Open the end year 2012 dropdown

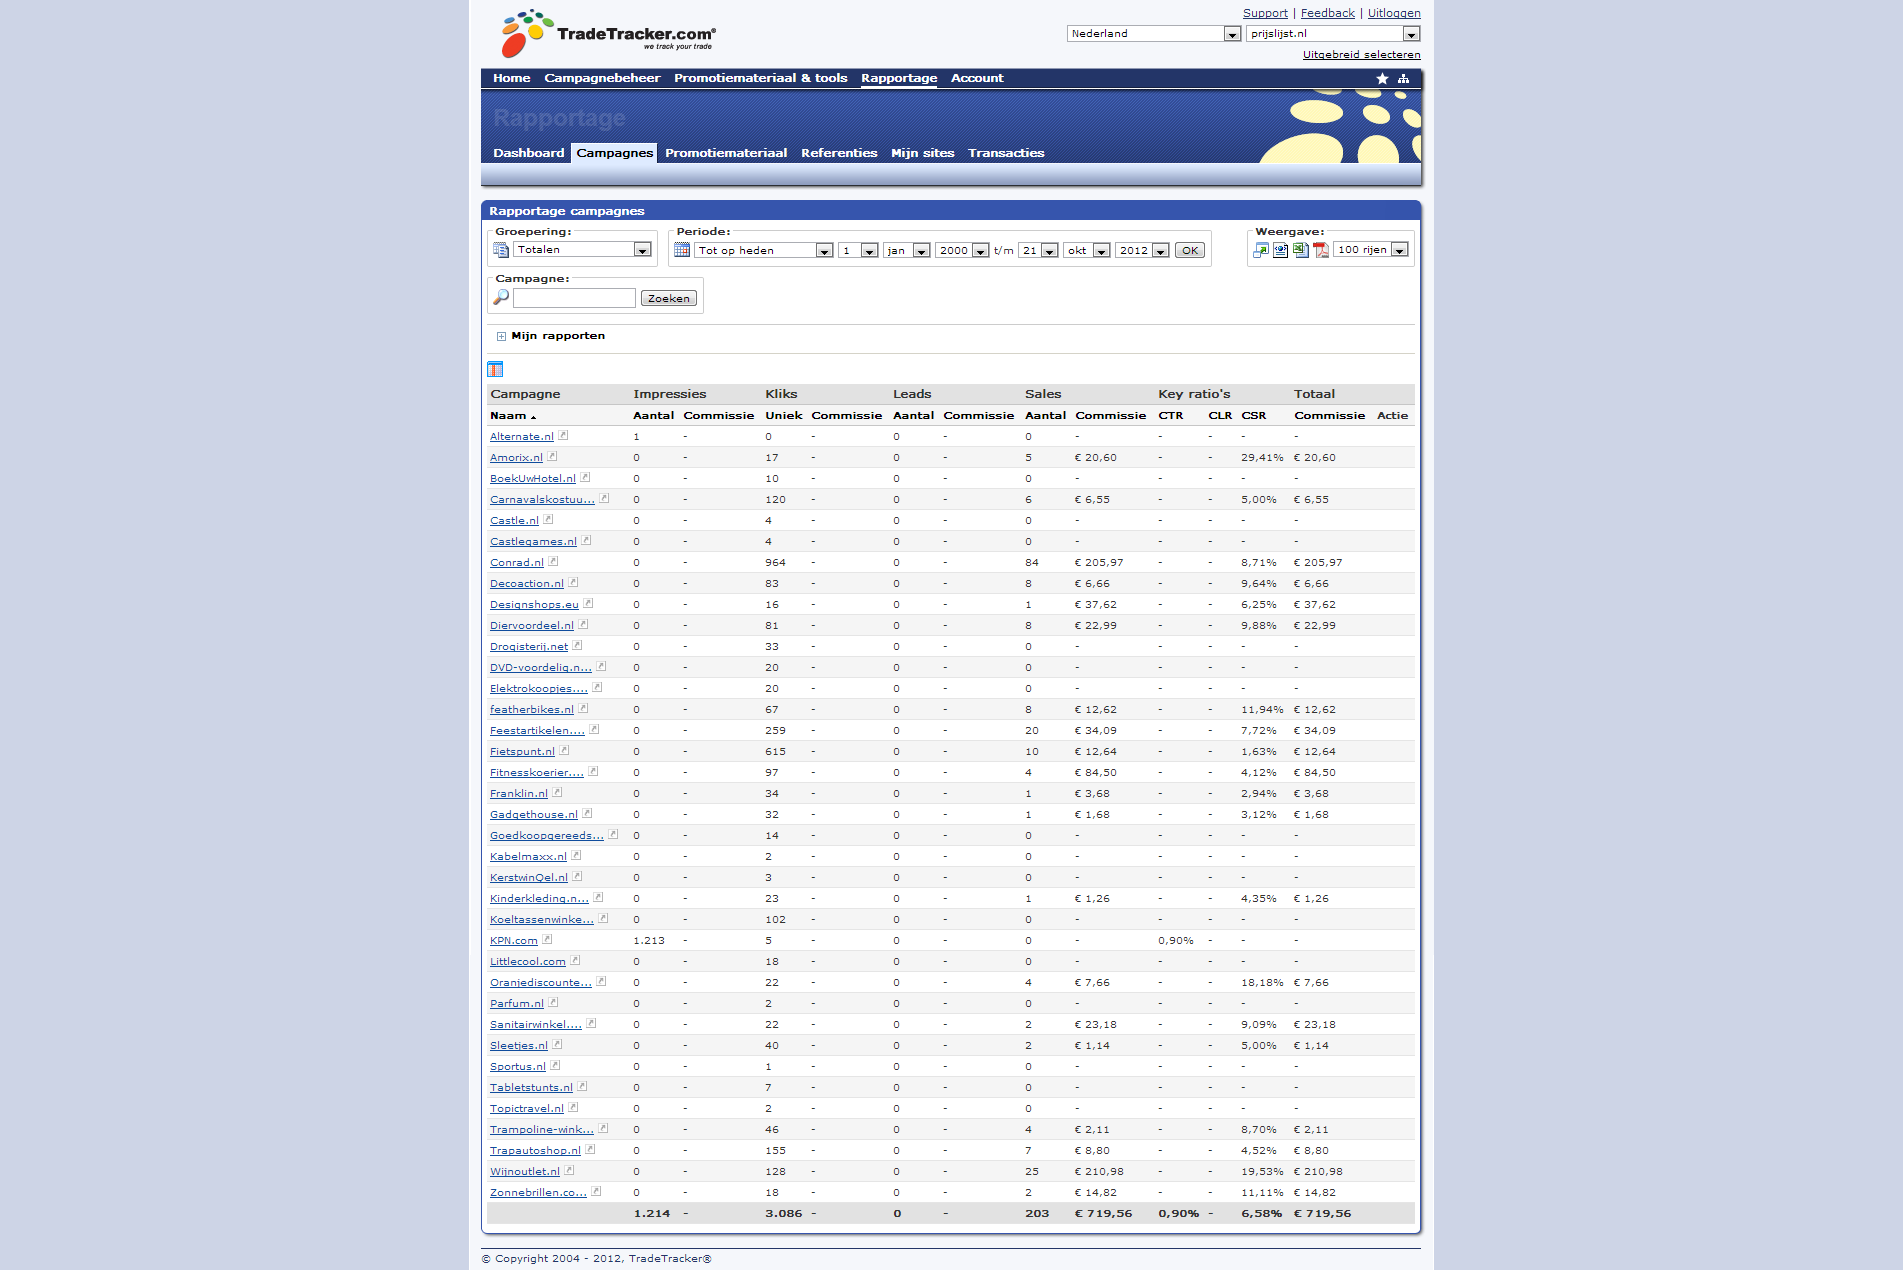tap(1142, 250)
